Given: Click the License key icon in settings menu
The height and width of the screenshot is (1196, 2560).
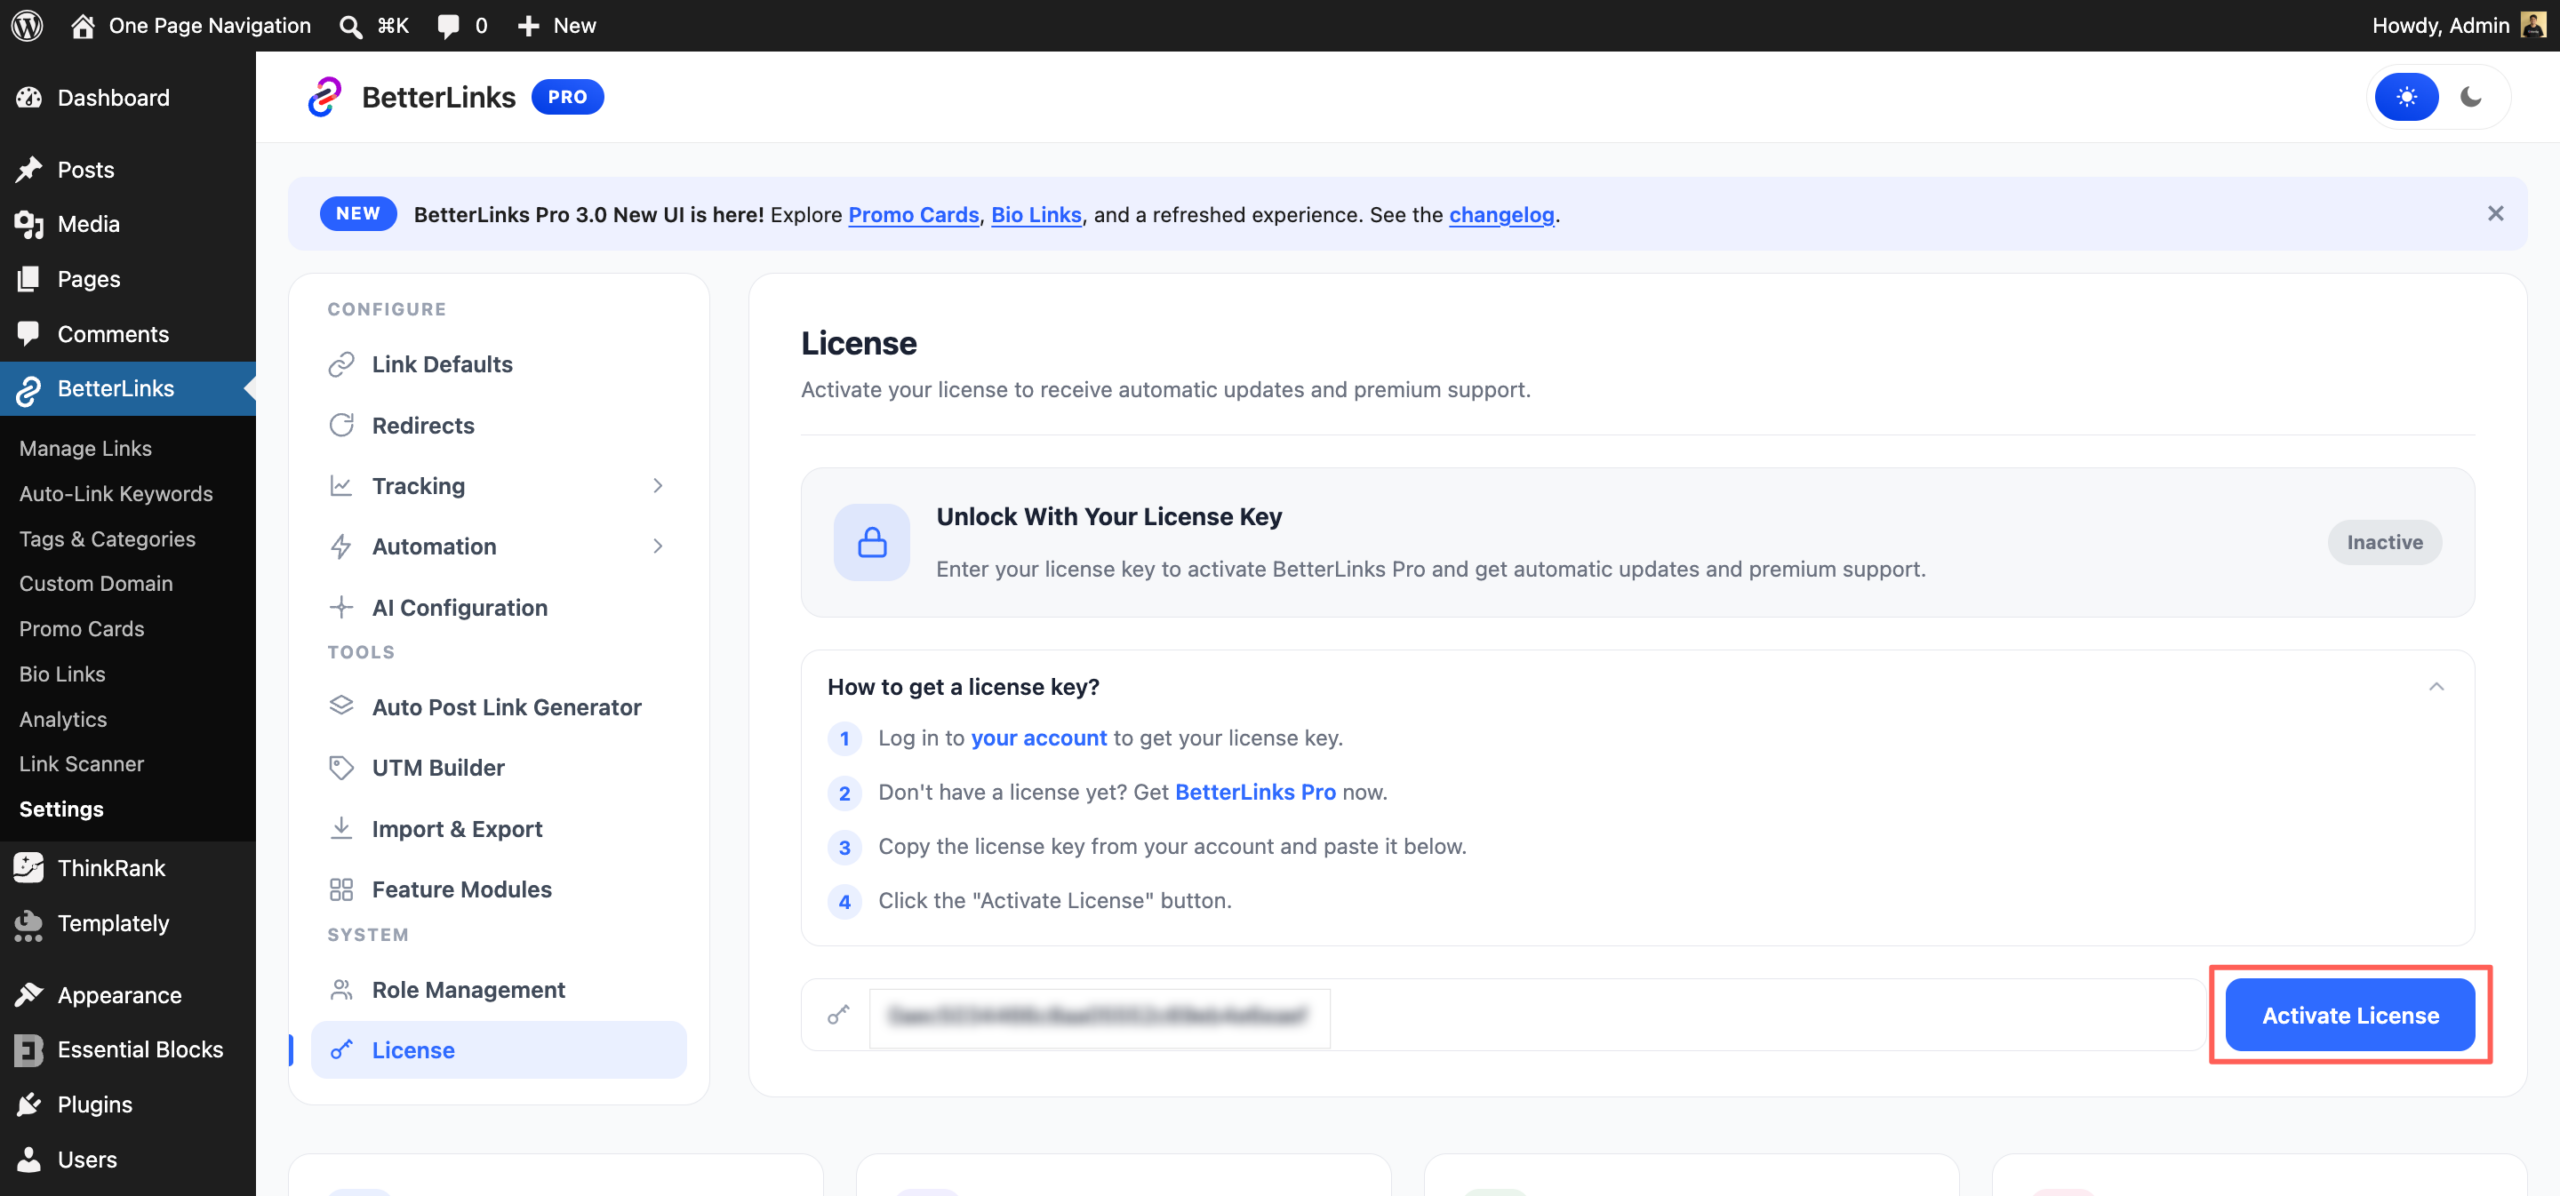Looking at the screenshot, I should [x=341, y=1049].
